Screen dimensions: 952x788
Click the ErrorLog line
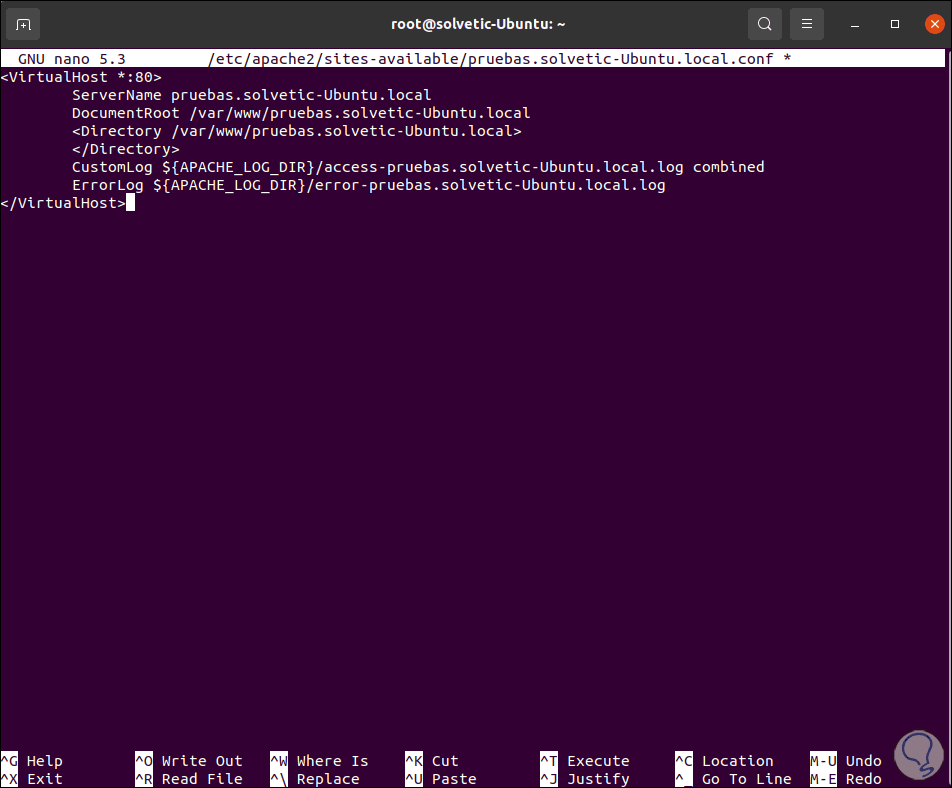[369, 185]
